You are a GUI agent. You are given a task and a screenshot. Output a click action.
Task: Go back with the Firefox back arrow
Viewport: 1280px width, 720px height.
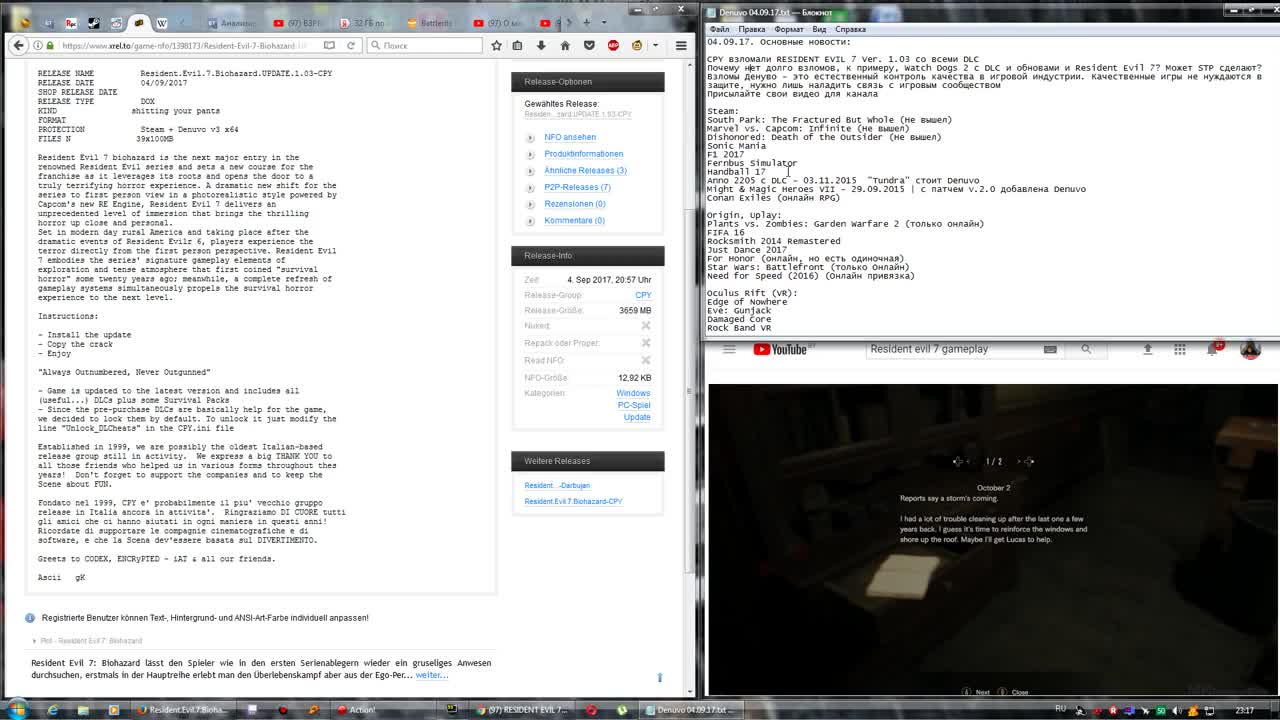[x=19, y=45]
